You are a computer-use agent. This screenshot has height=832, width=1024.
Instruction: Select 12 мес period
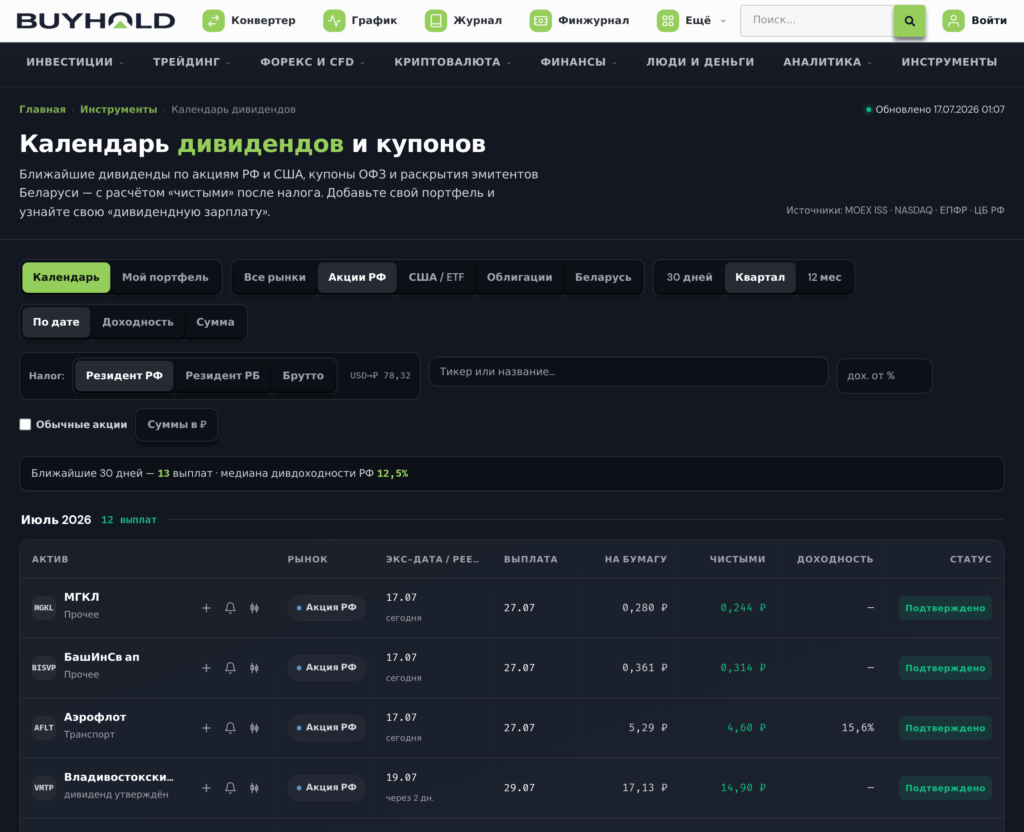tap(824, 277)
